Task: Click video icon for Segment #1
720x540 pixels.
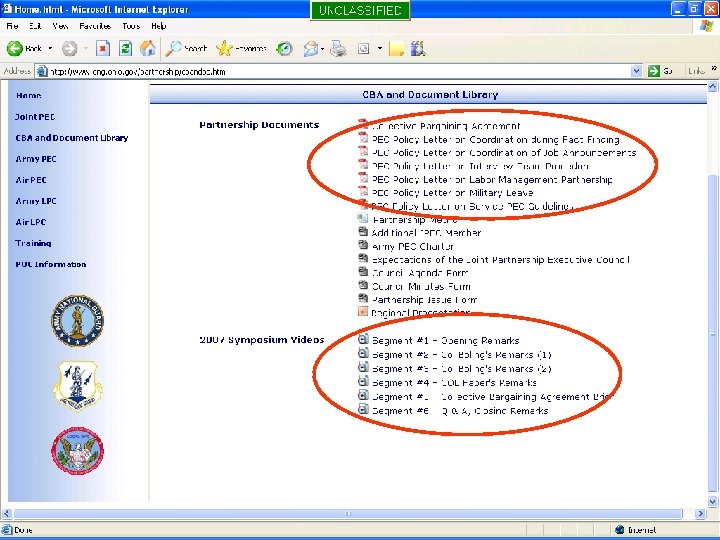Action: pyautogui.click(x=363, y=339)
